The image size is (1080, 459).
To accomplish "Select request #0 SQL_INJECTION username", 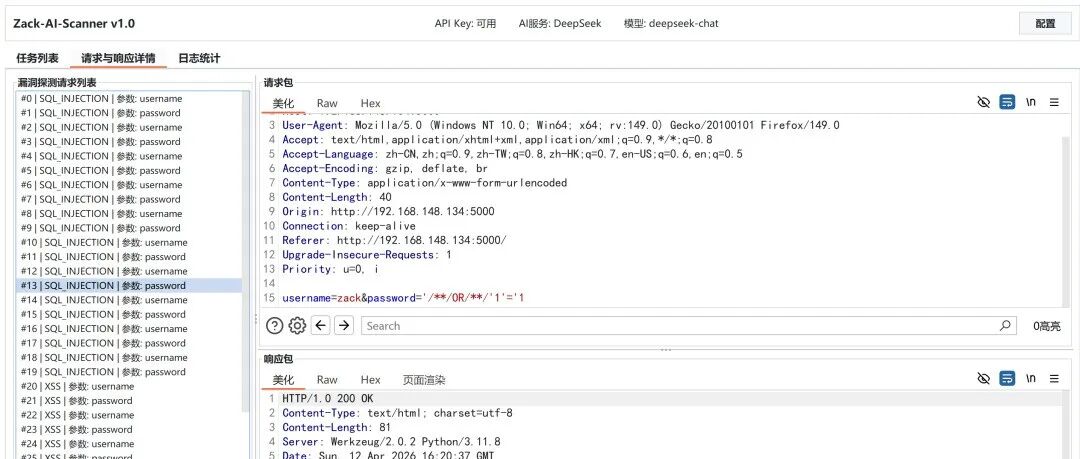I will [x=129, y=99].
